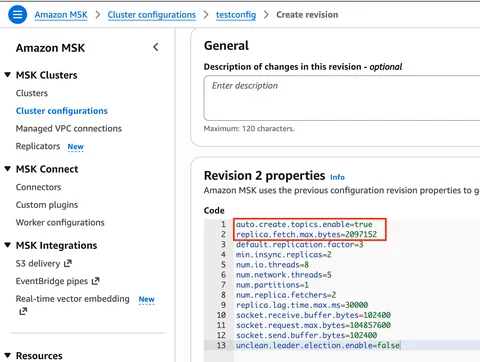This screenshot has width=480, height=362.
Task: Collapse the MSK Connect section
Action: coord(8,169)
